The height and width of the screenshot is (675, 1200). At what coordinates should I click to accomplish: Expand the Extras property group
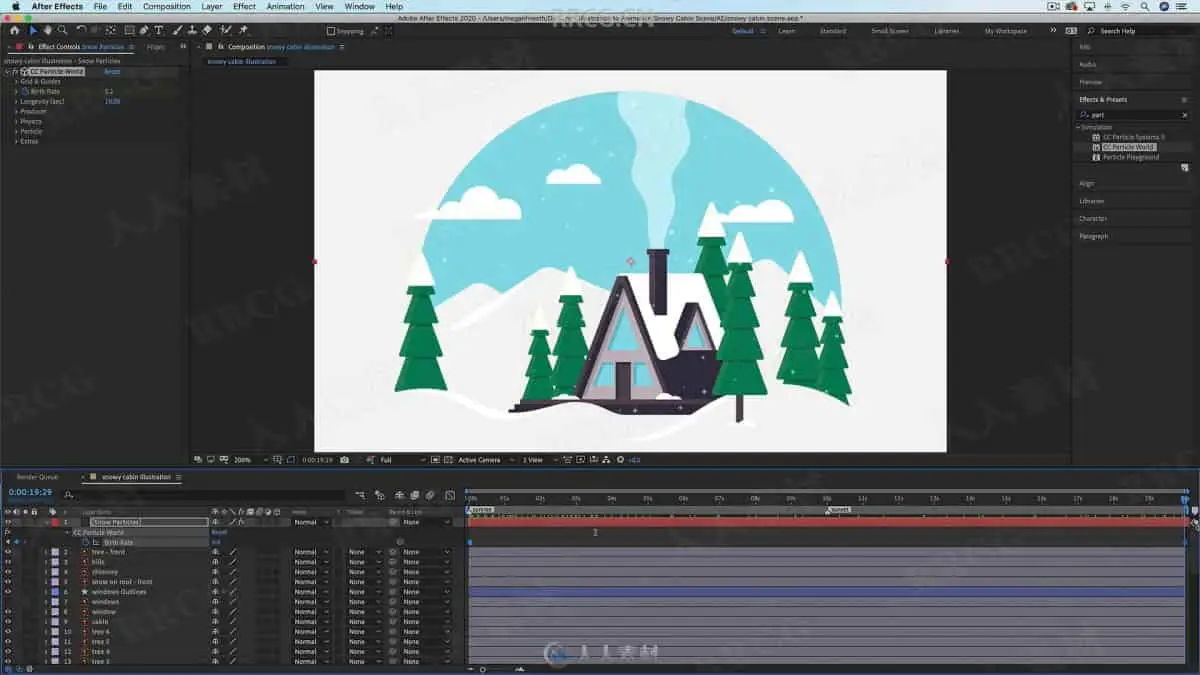[x=16, y=141]
